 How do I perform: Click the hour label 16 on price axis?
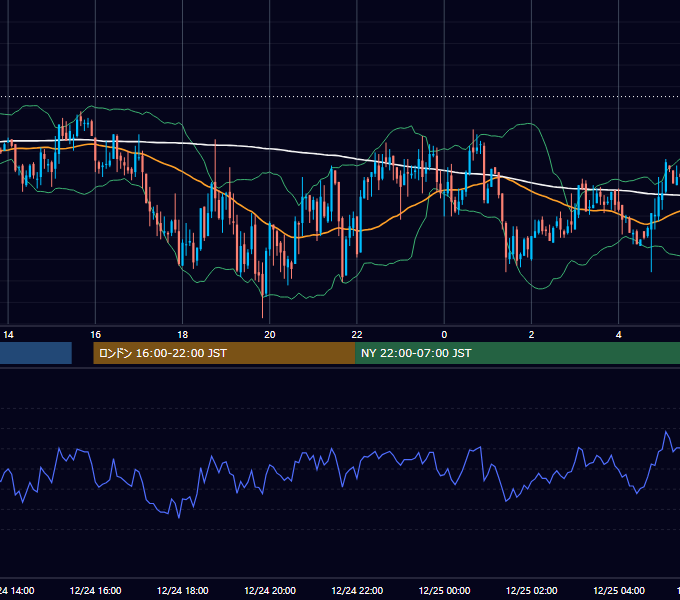(95, 335)
